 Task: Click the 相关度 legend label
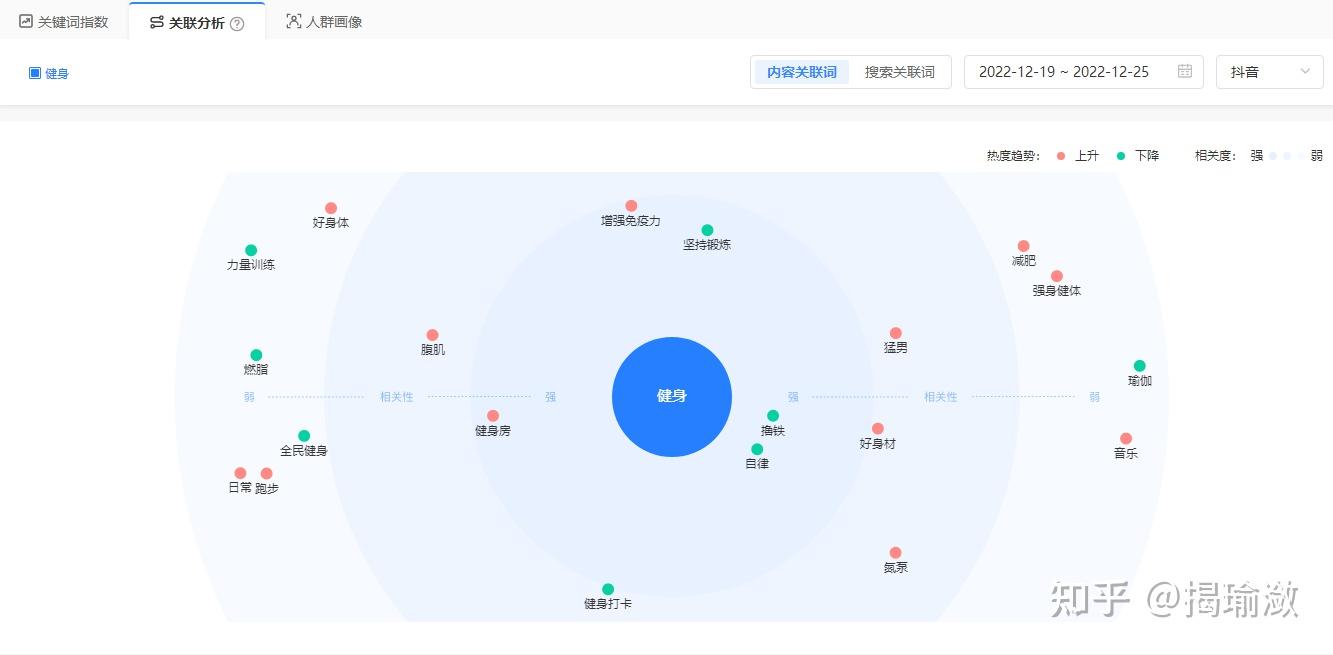pos(1216,156)
